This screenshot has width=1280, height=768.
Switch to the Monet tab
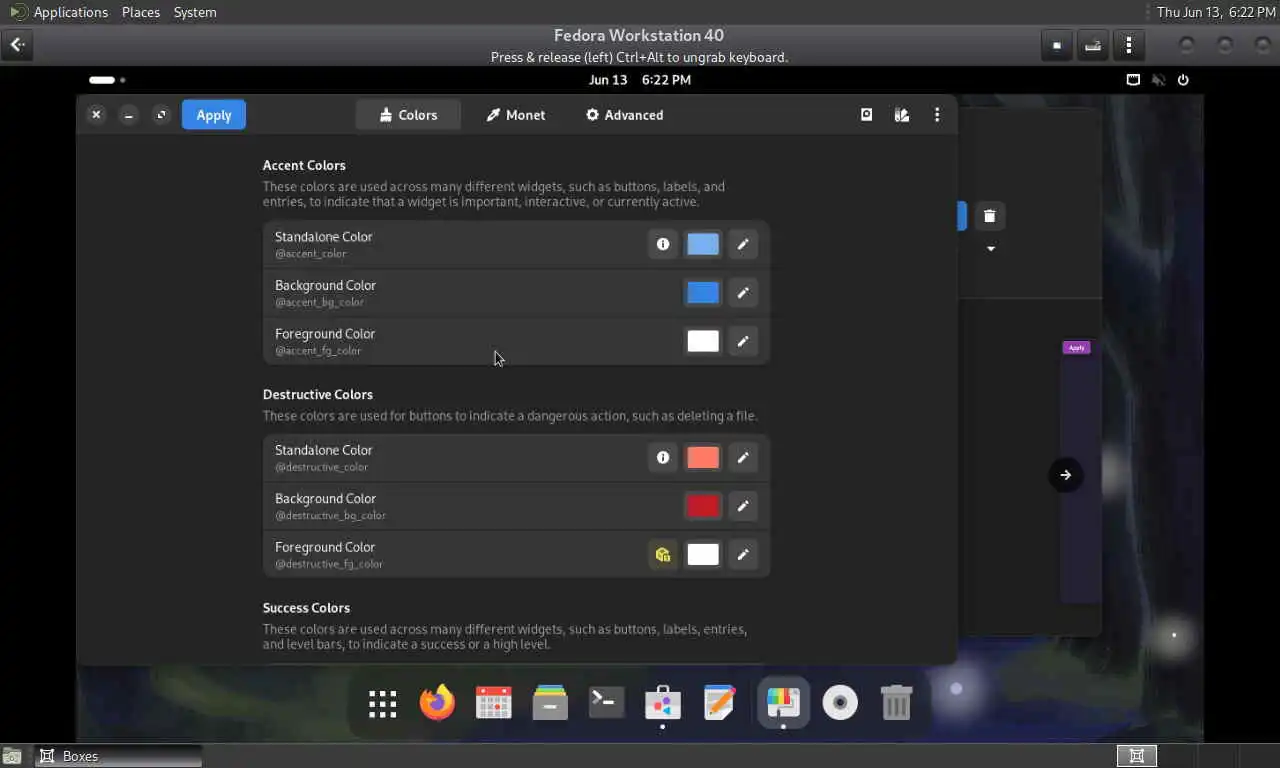point(516,115)
